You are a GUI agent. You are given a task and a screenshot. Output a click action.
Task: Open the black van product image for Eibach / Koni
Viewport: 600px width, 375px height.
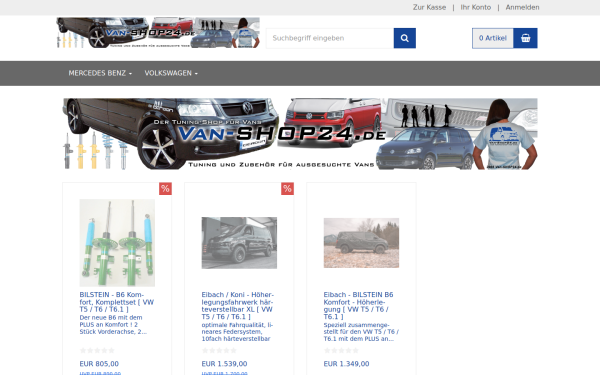point(239,243)
